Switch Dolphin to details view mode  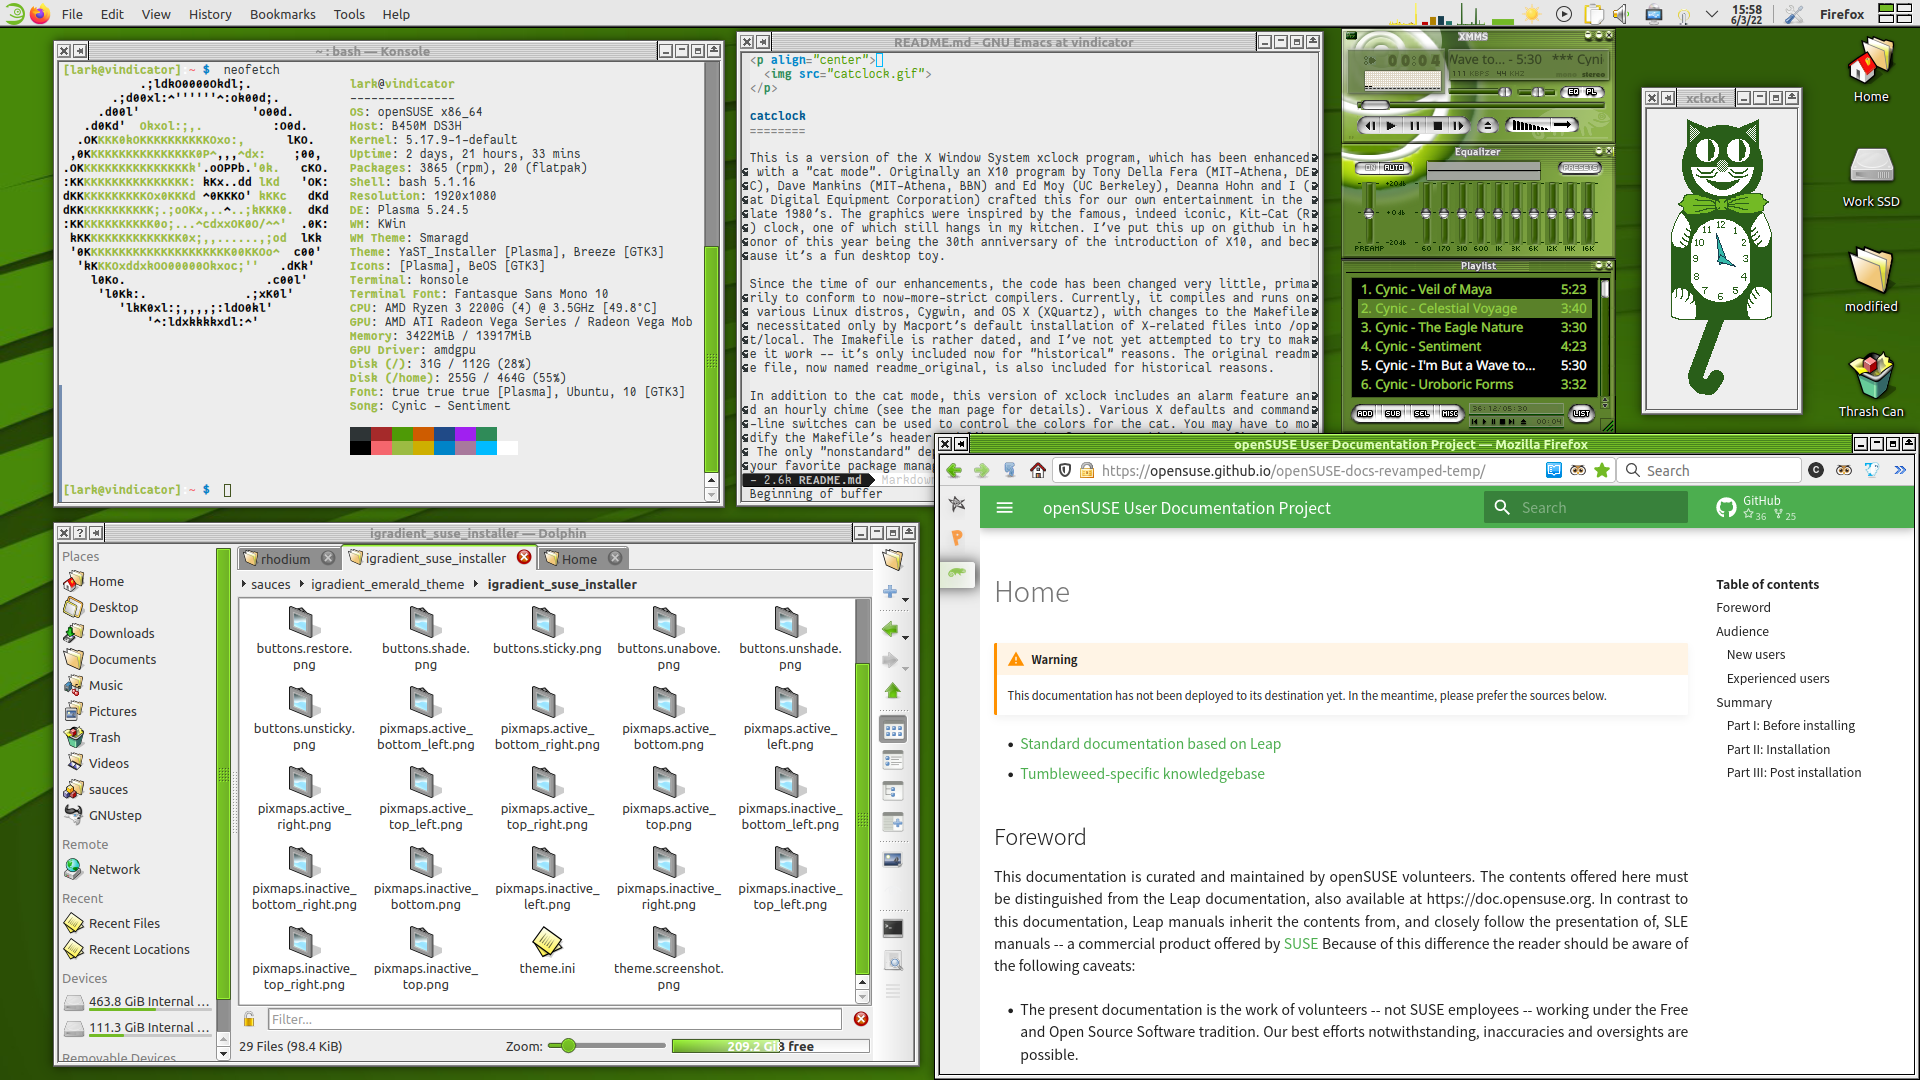click(893, 791)
